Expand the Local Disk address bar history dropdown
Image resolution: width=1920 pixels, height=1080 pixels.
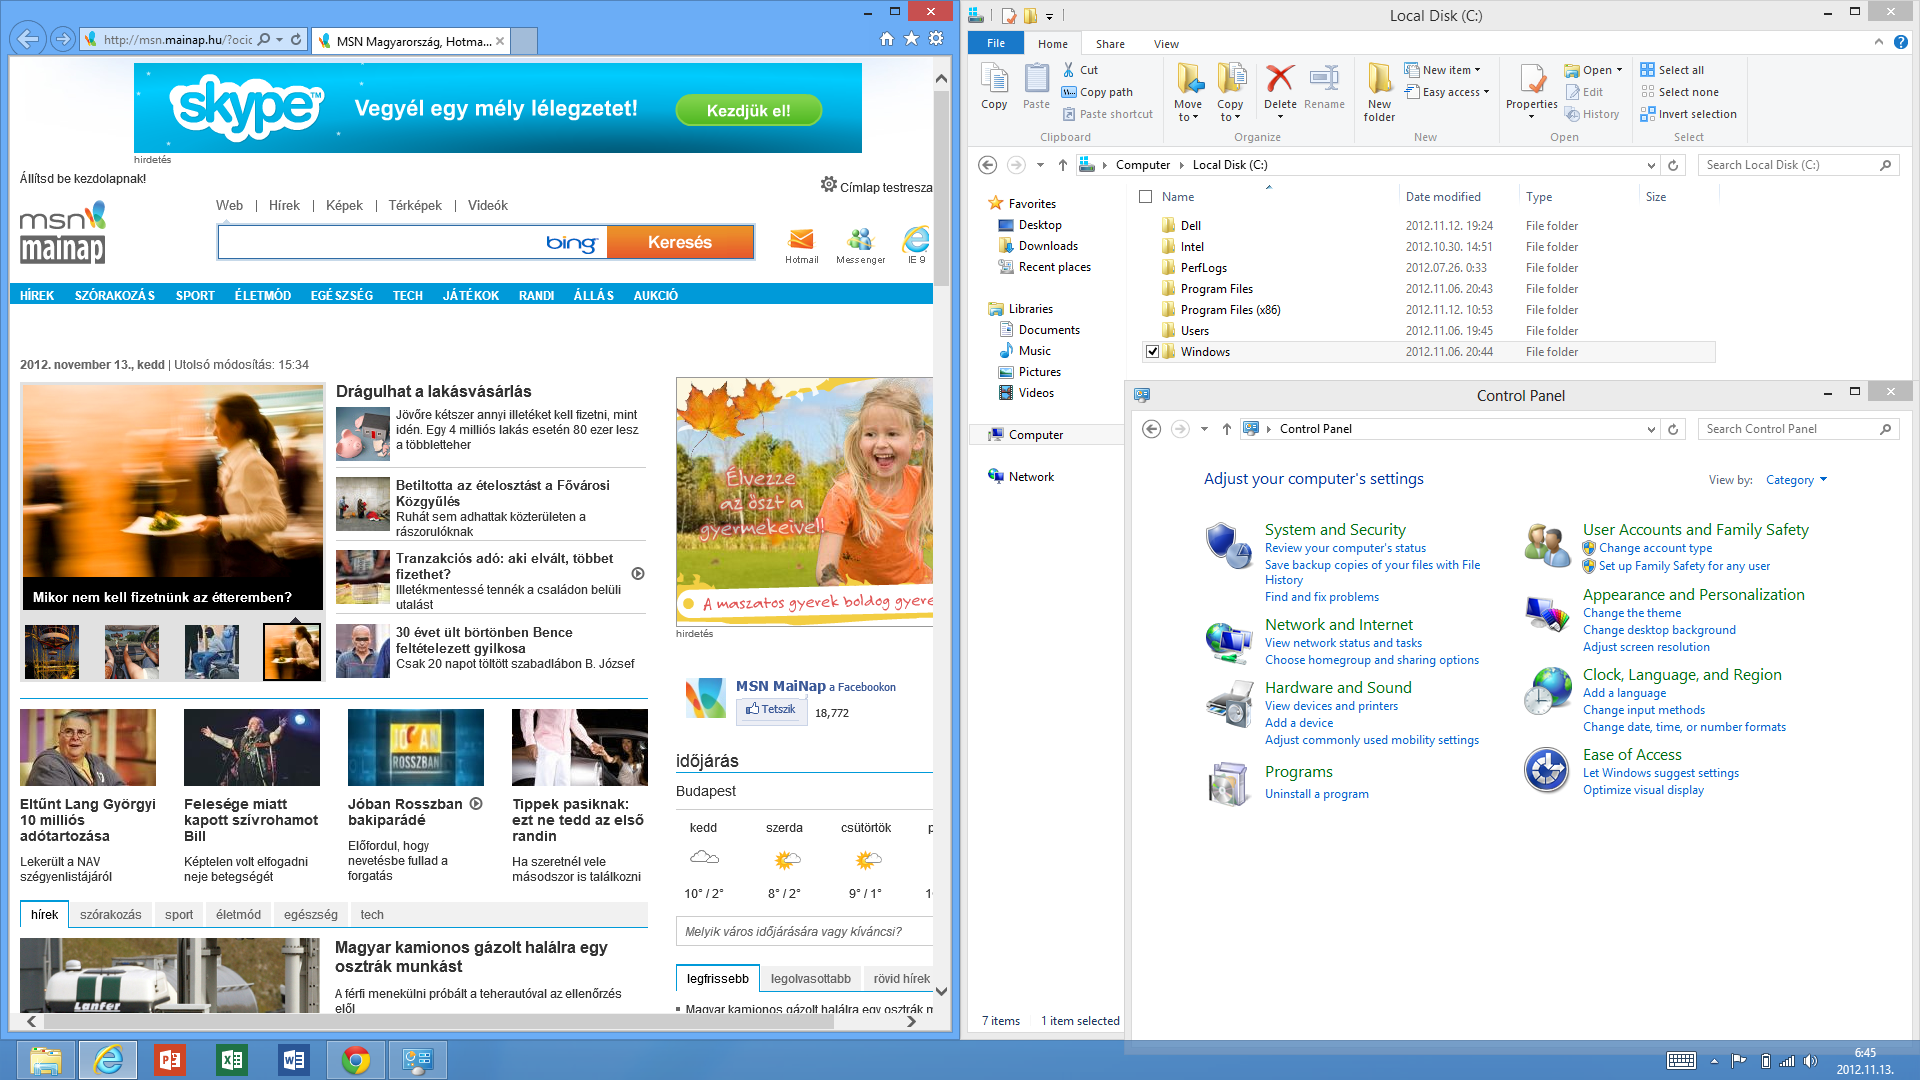click(x=1651, y=165)
